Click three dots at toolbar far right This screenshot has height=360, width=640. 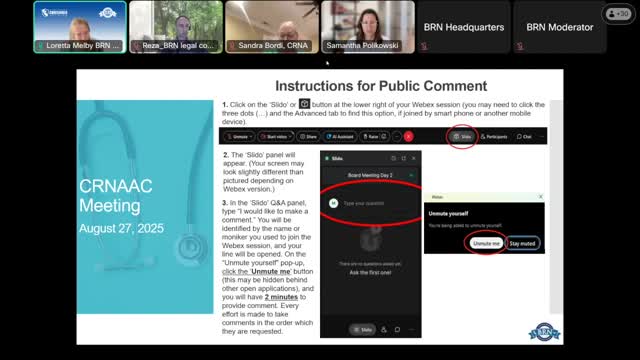tap(542, 137)
